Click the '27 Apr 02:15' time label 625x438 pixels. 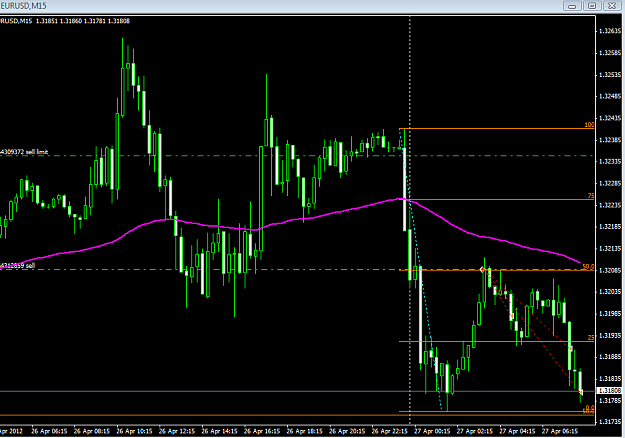pos(475,431)
